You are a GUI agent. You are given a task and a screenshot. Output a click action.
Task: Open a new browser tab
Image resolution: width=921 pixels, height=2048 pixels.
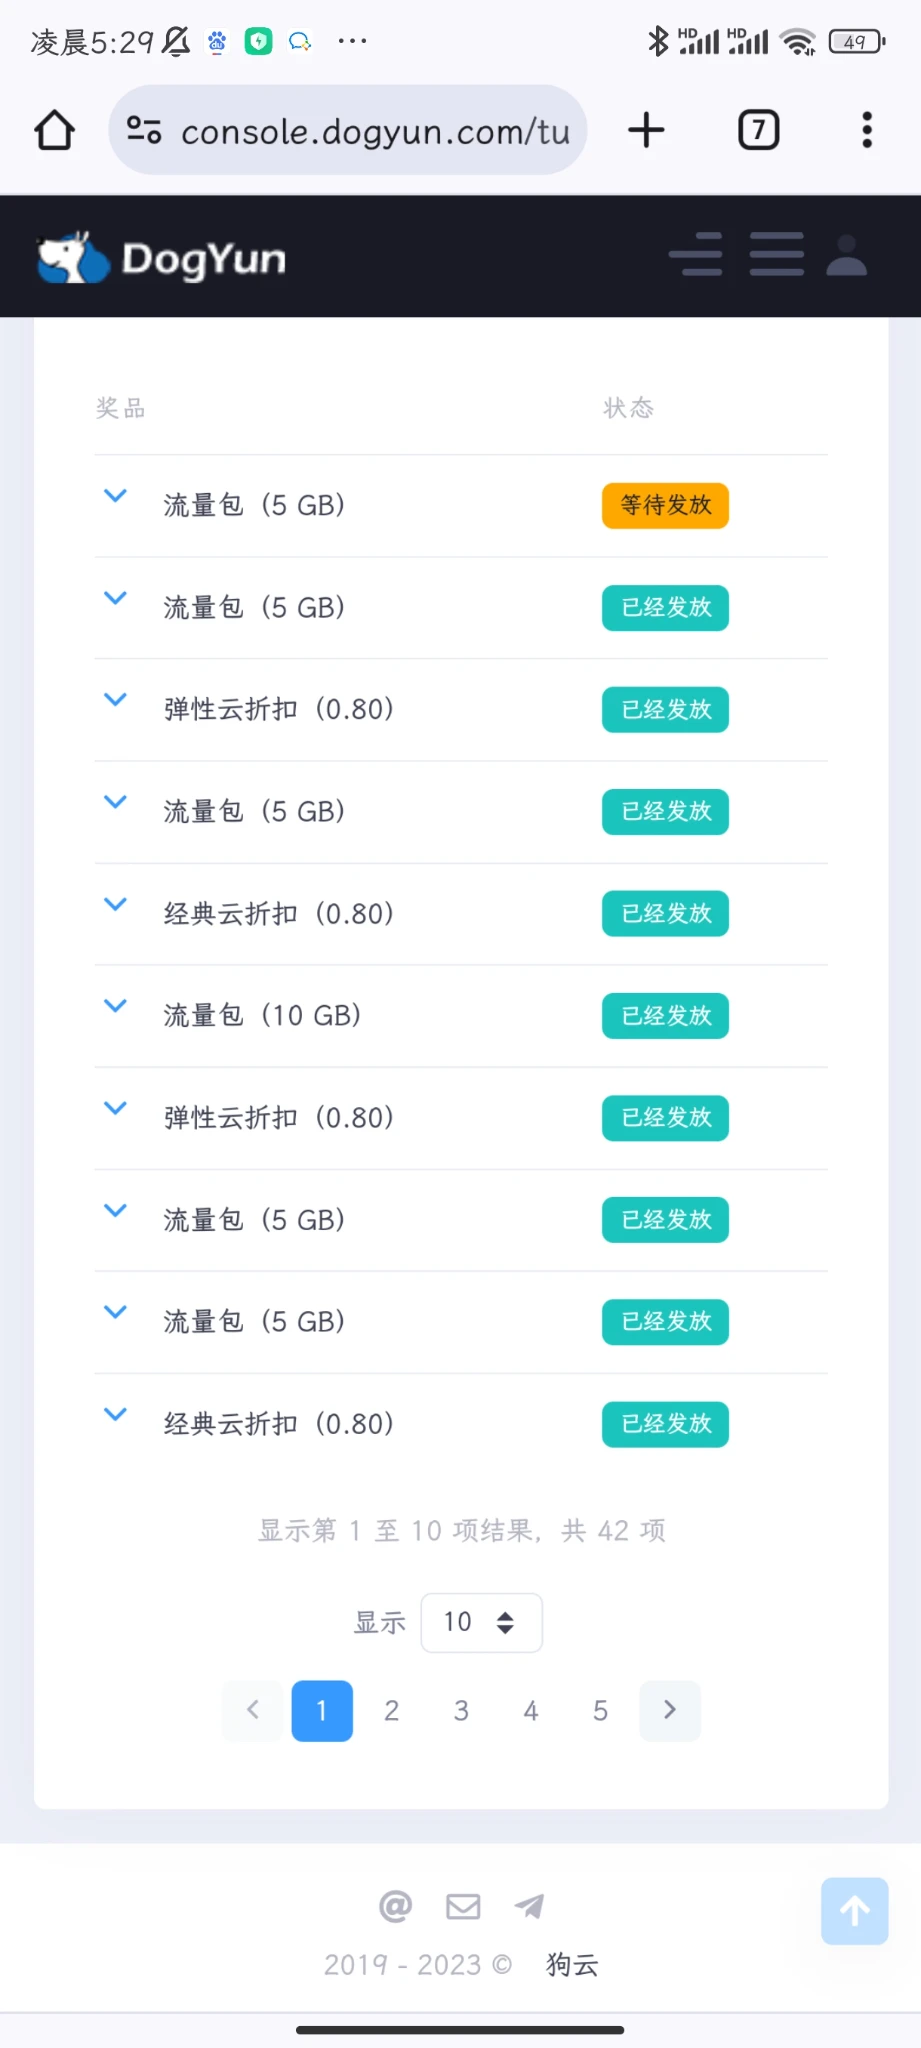pos(646,130)
